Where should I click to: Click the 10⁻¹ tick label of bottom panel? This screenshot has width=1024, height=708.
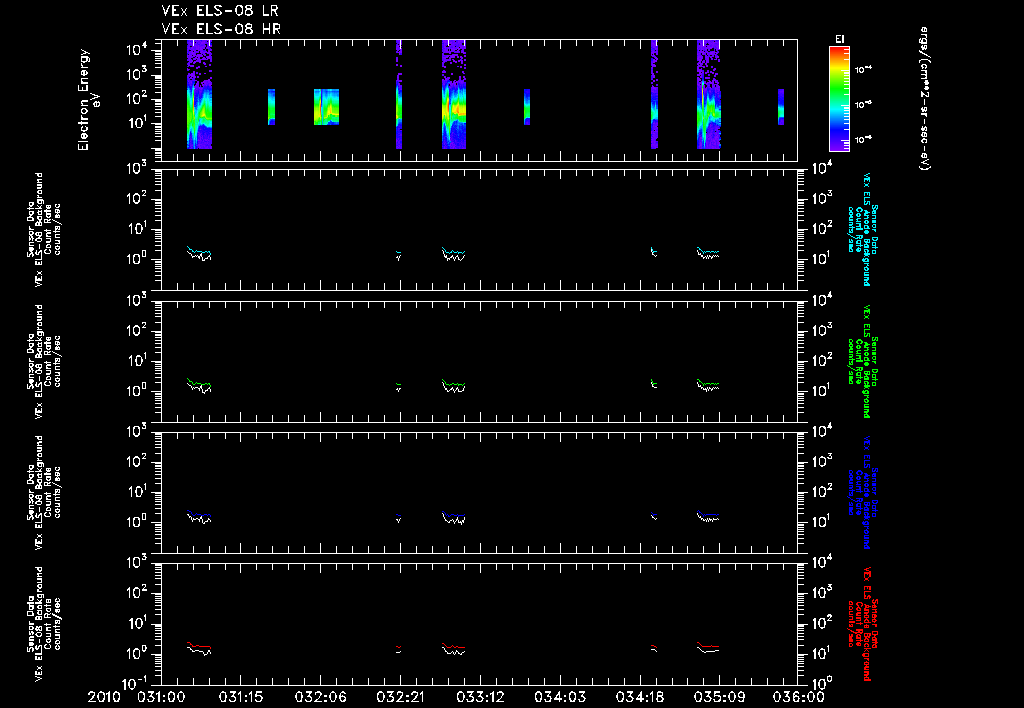pyautogui.click(x=135, y=684)
